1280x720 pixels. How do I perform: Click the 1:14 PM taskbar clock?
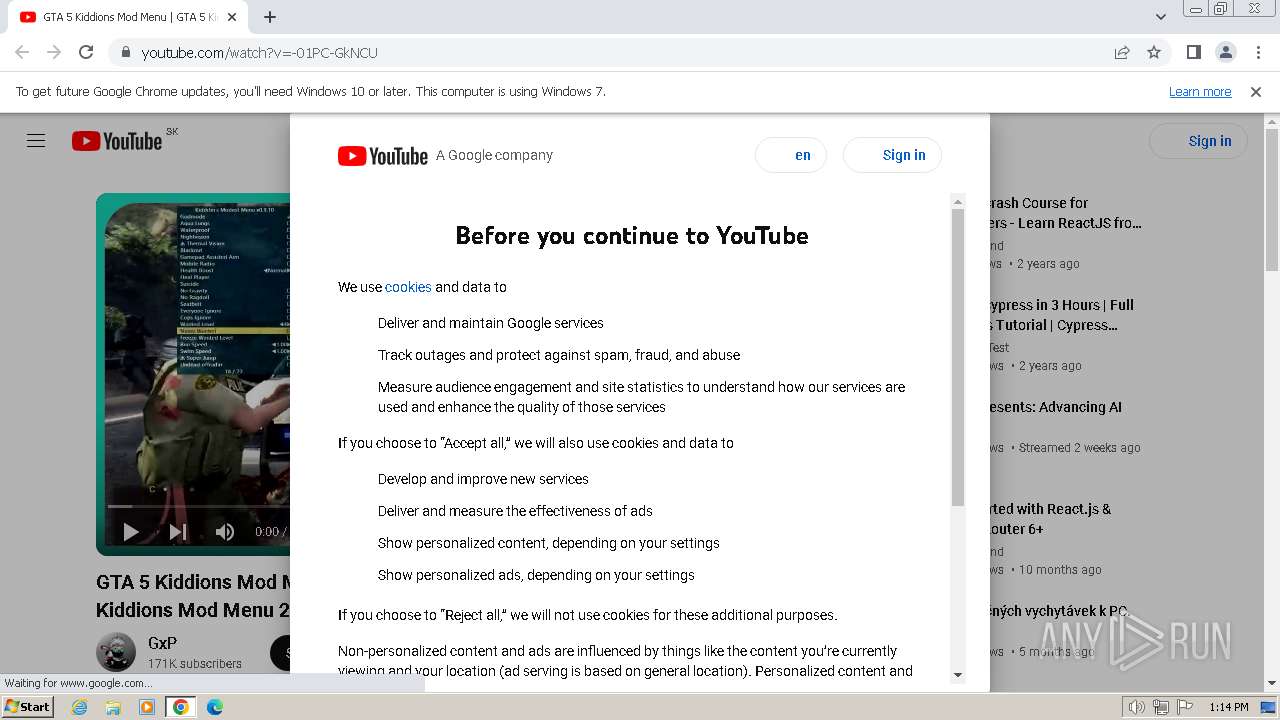pyautogui.click(x=1228, y=707)
